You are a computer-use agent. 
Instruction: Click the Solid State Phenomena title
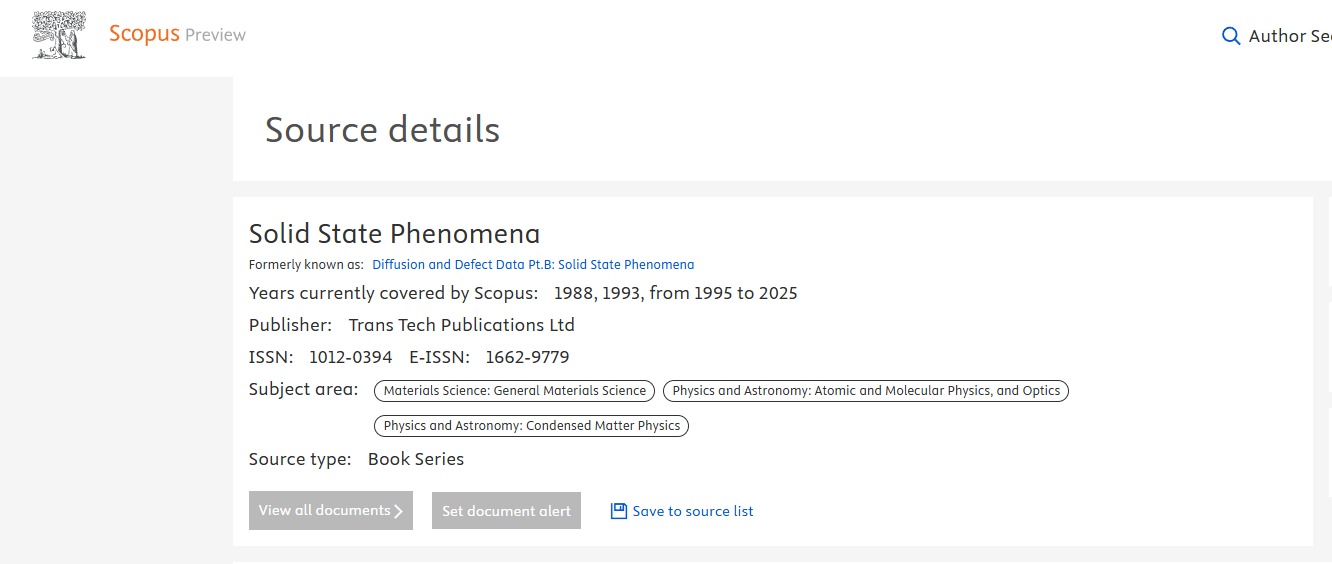pos(394,234)
